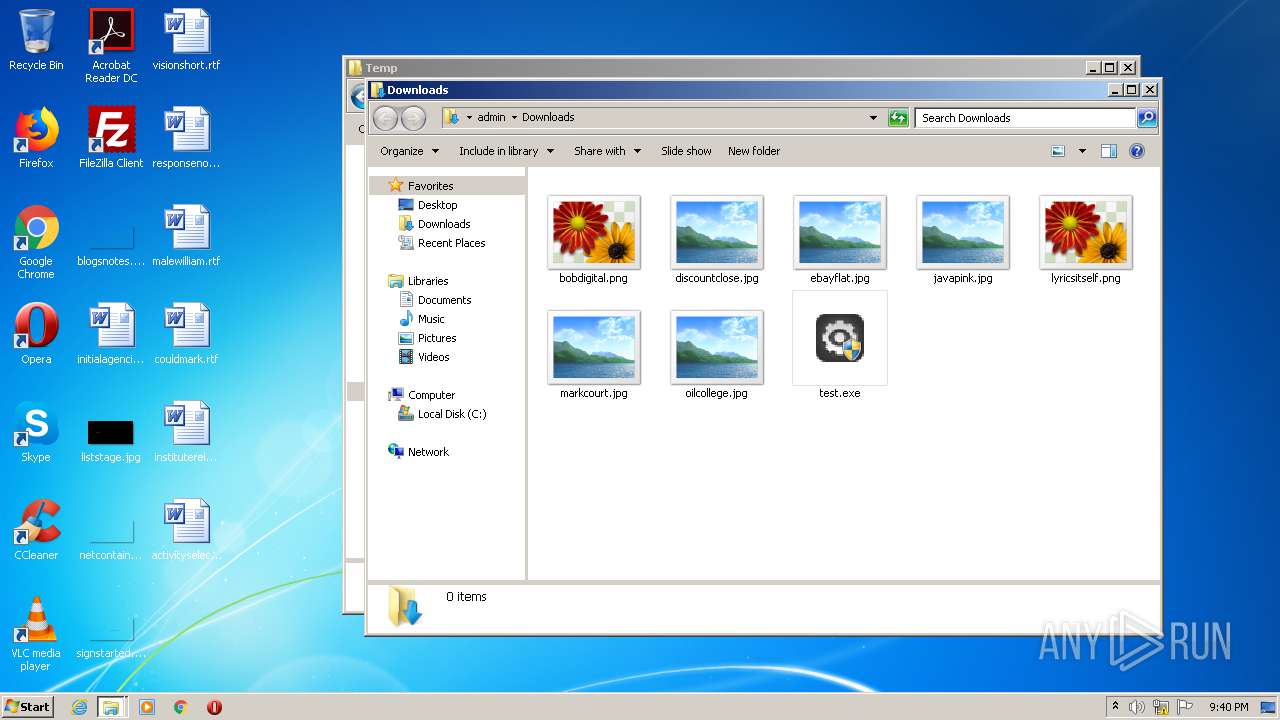Screen dimensions: 1280x720
Task: Refresh the Downloads folder view
Action: coord(898,118)
